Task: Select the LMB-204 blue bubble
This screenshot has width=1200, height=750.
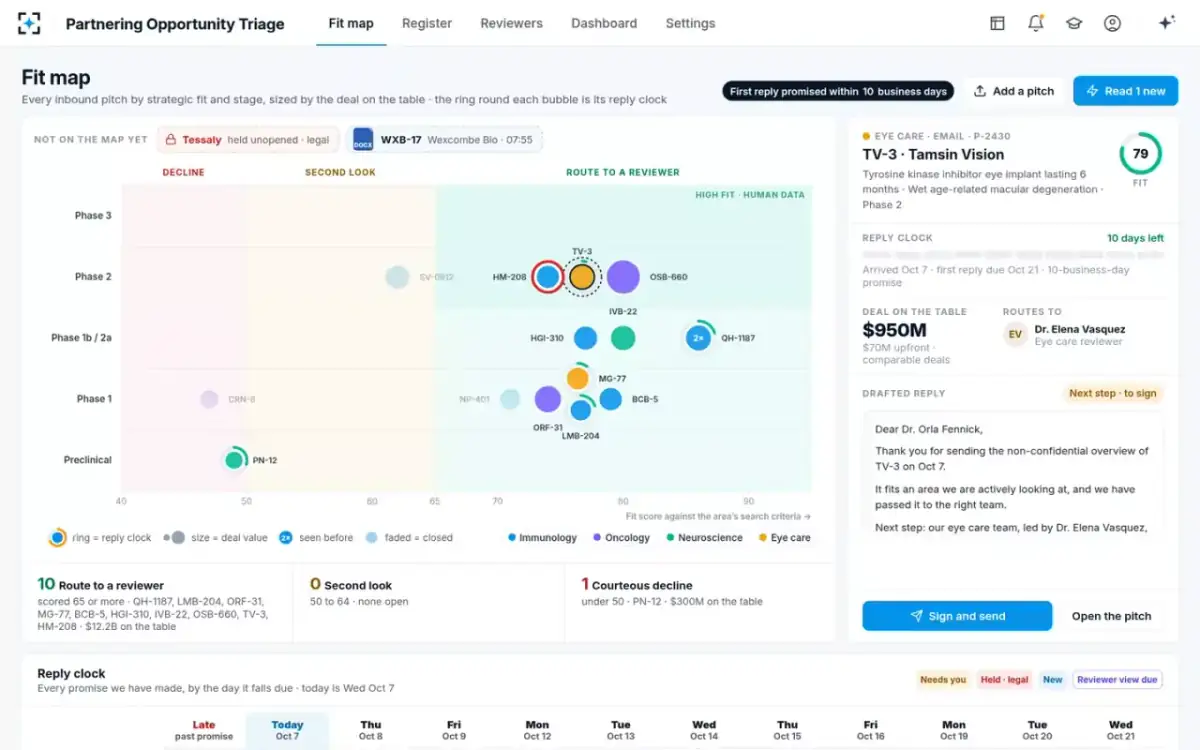Action: pyautogui.click(x=581, y=409)
